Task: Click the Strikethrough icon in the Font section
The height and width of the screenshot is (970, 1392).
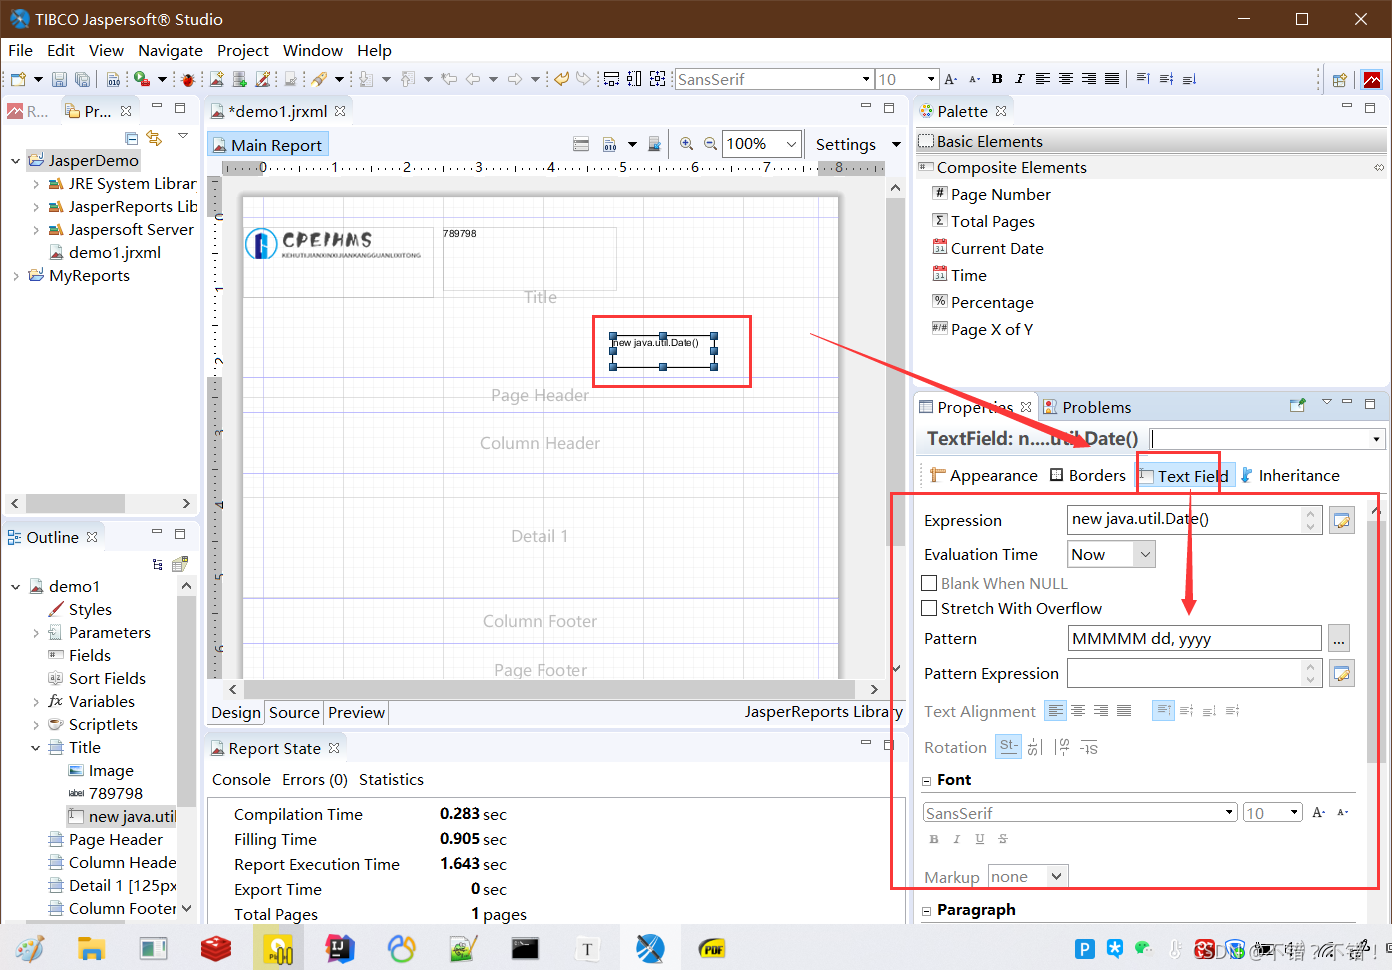Action: point(1003,839)
